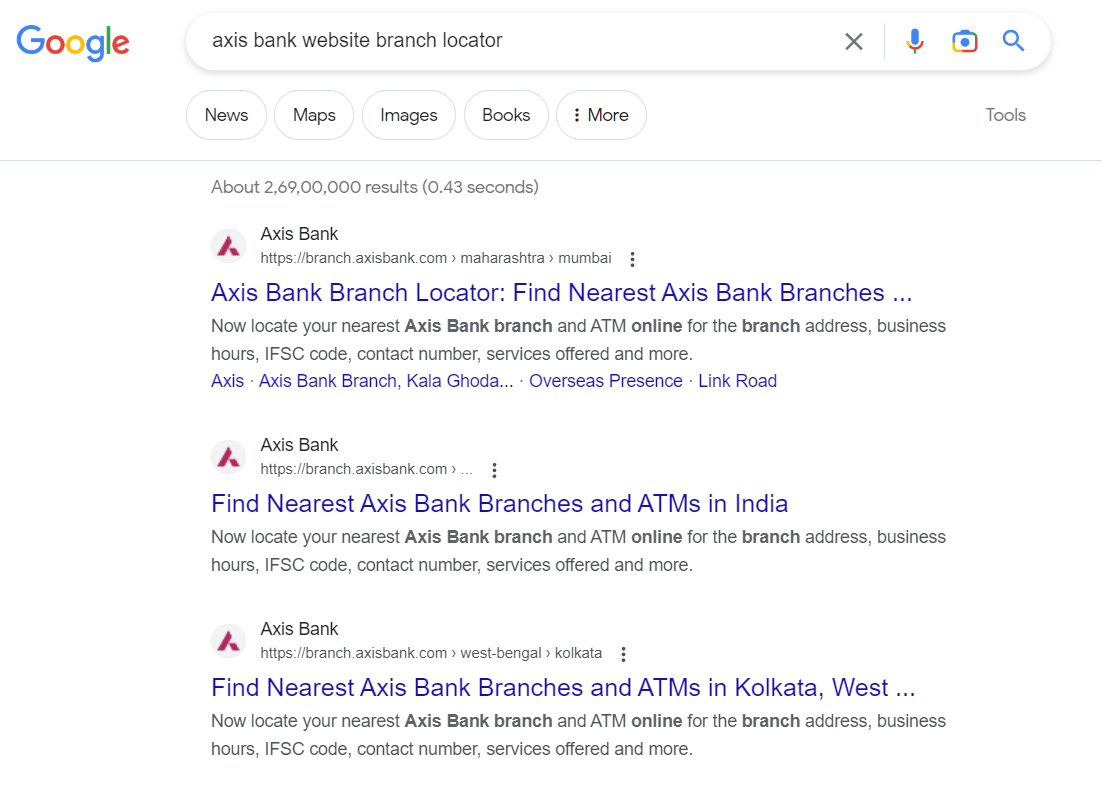Viewport: 1102px width, 797px height.
Task: Open search by image camera icon
Action: 964,41
